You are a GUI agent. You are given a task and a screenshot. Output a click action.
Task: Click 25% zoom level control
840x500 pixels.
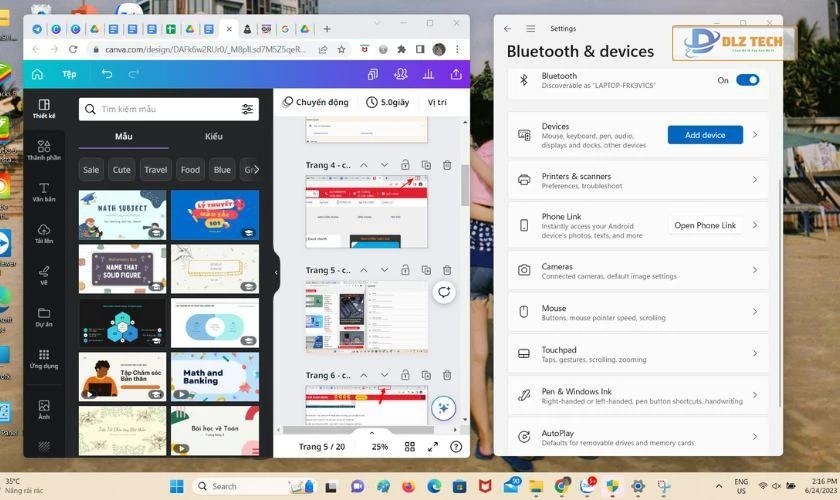pos(380,446)
